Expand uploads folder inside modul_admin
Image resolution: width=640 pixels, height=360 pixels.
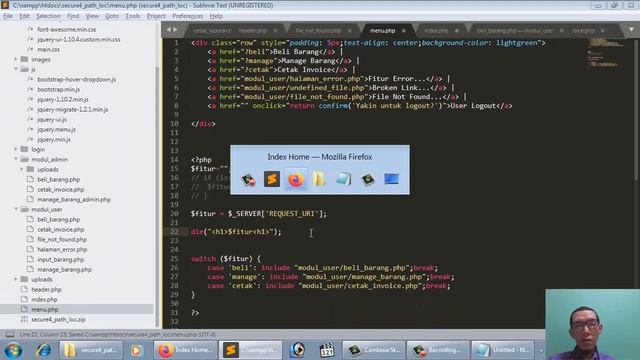coord(22,169)
